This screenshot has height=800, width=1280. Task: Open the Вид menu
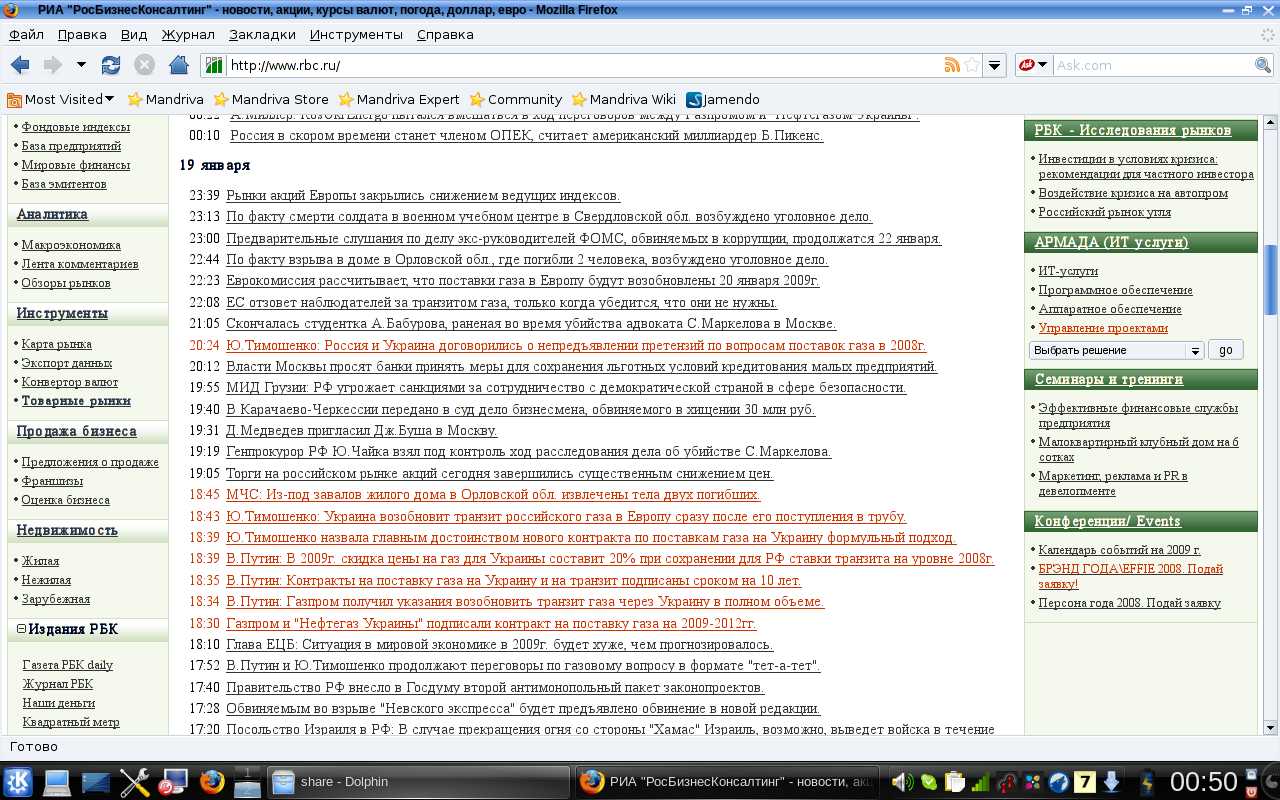coord(134,34)
